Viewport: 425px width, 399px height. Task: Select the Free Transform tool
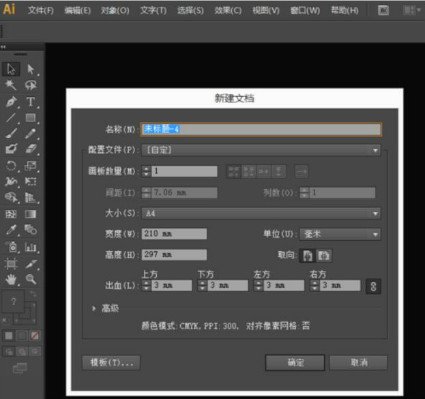(30, 181)
